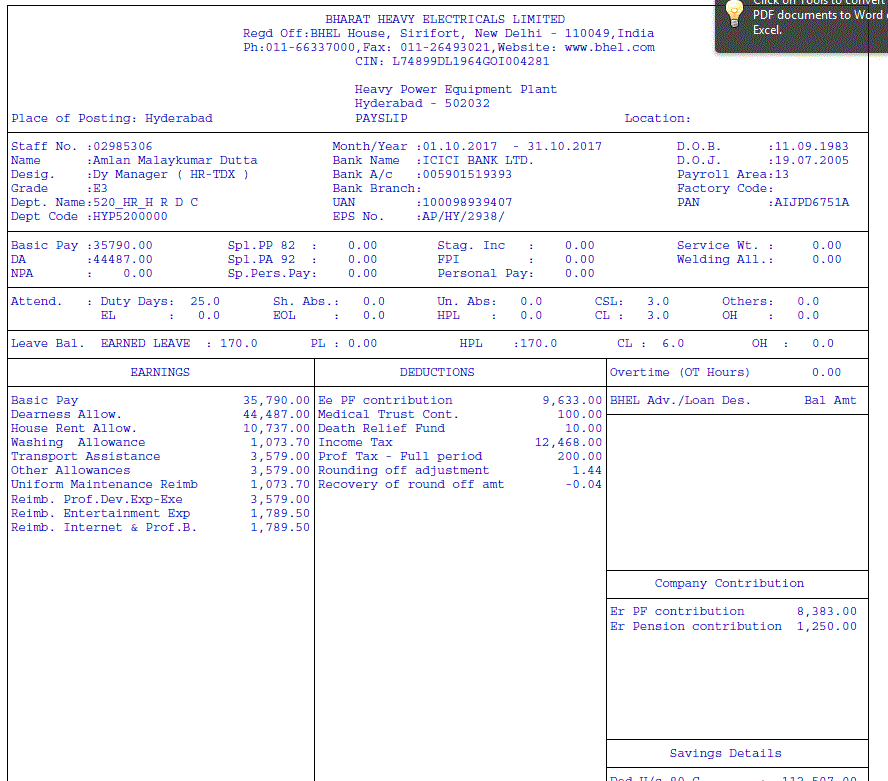Click UAN number 100098939407
Screen dimensions: 888x781
coord(467,203)
